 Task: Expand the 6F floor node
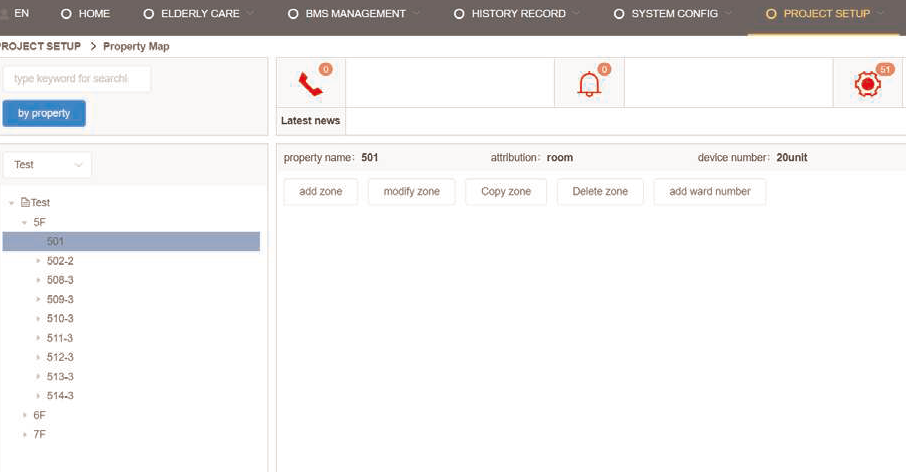coord(24,415)
